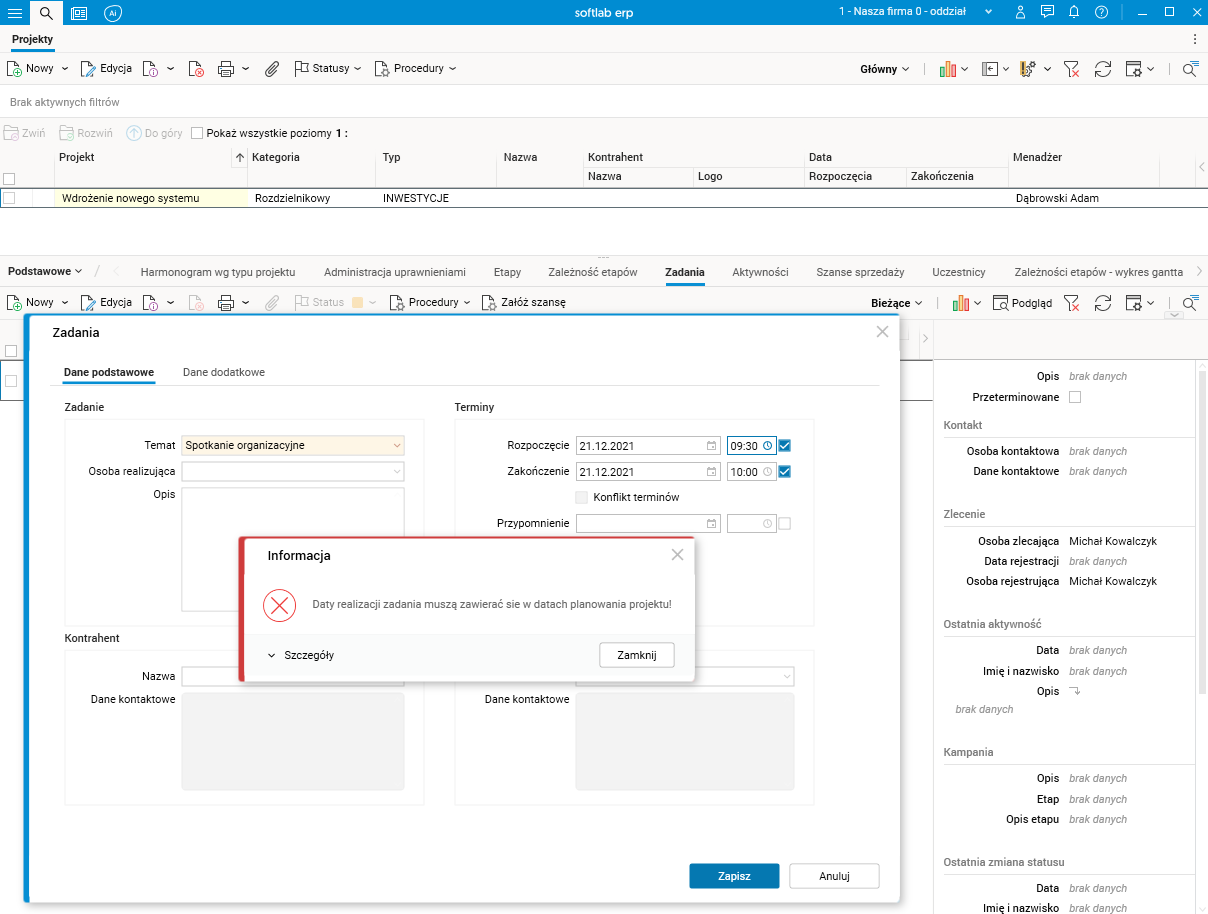This screenshot has width=1208, height=914.
Task: Click the Dąbrowski Adam cell
Action: pyautogui.click(x=1057, y=198)
